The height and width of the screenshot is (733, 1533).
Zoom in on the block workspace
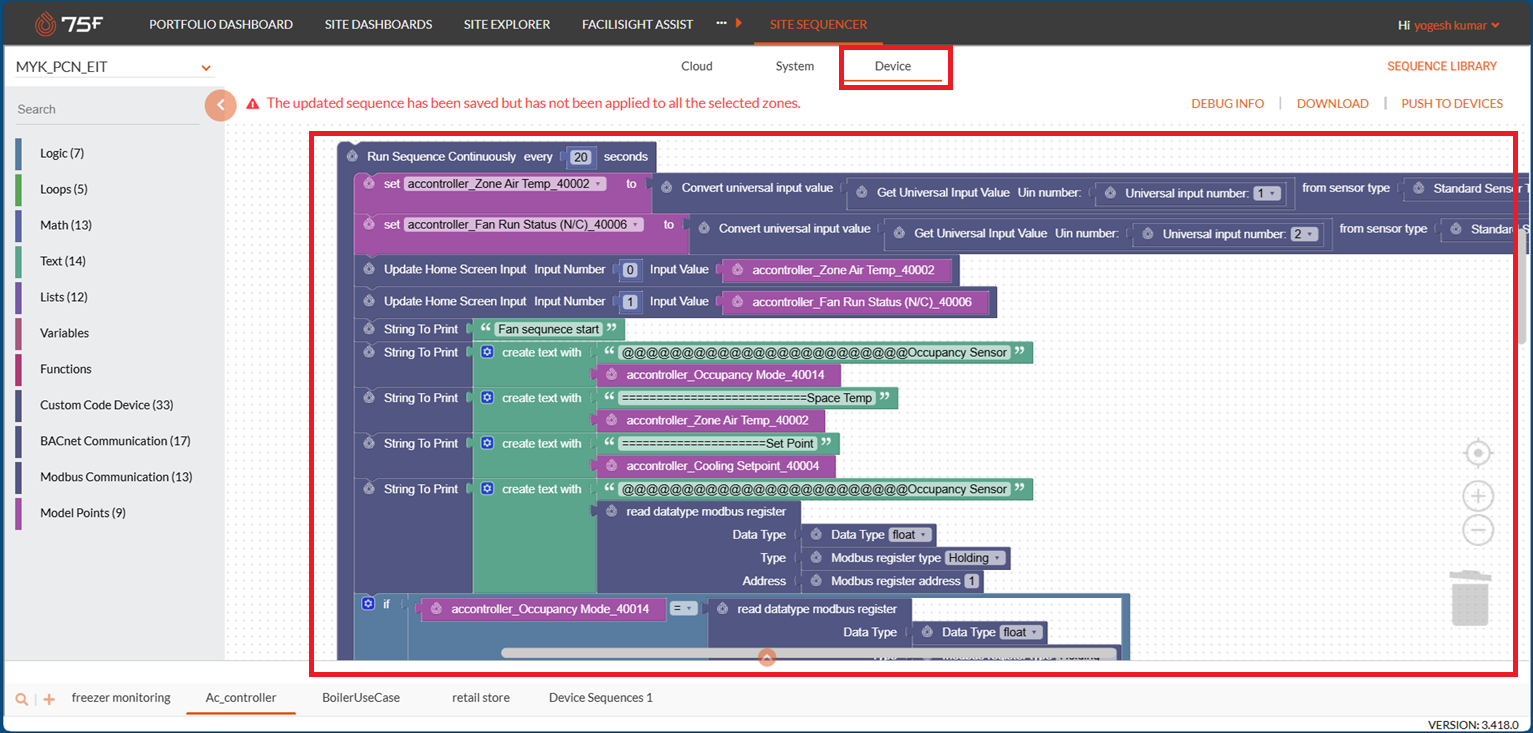pyautogui.click(x=1478, y=496)
